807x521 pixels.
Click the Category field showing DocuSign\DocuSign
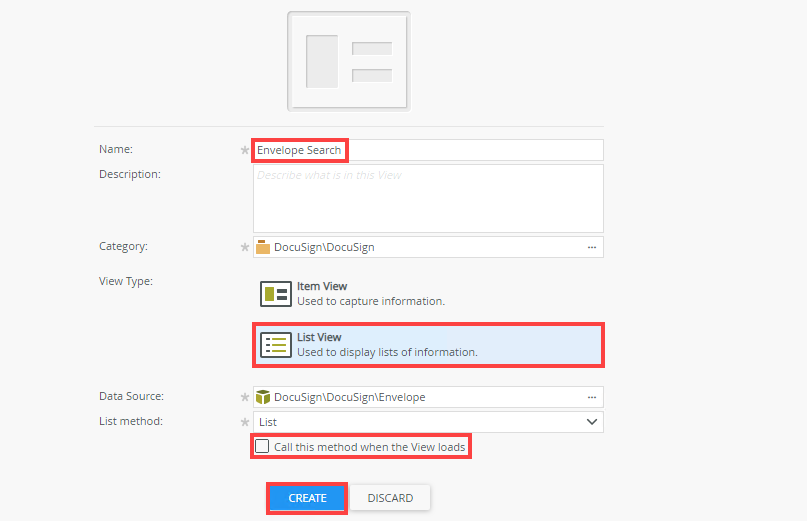point(420,247)
